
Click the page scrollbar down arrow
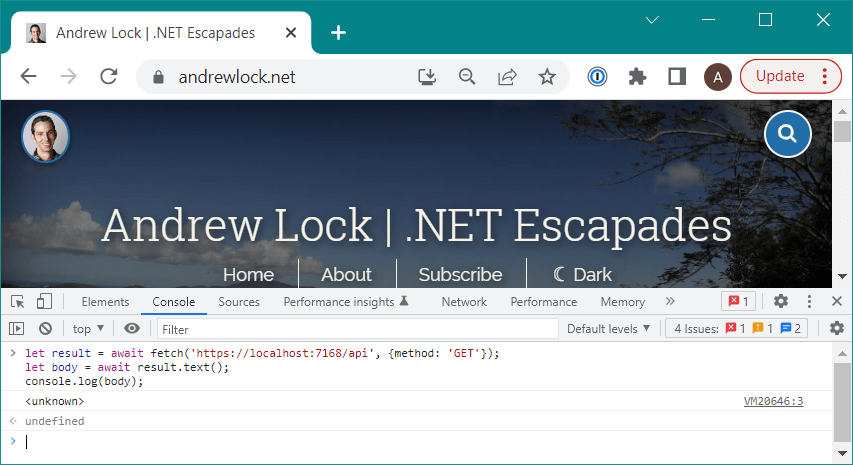(x=842, y=277)
